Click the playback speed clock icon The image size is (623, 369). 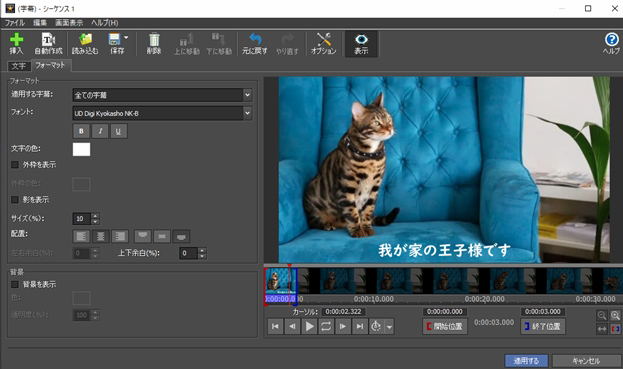pyautogui.click(x=376, y=326)
